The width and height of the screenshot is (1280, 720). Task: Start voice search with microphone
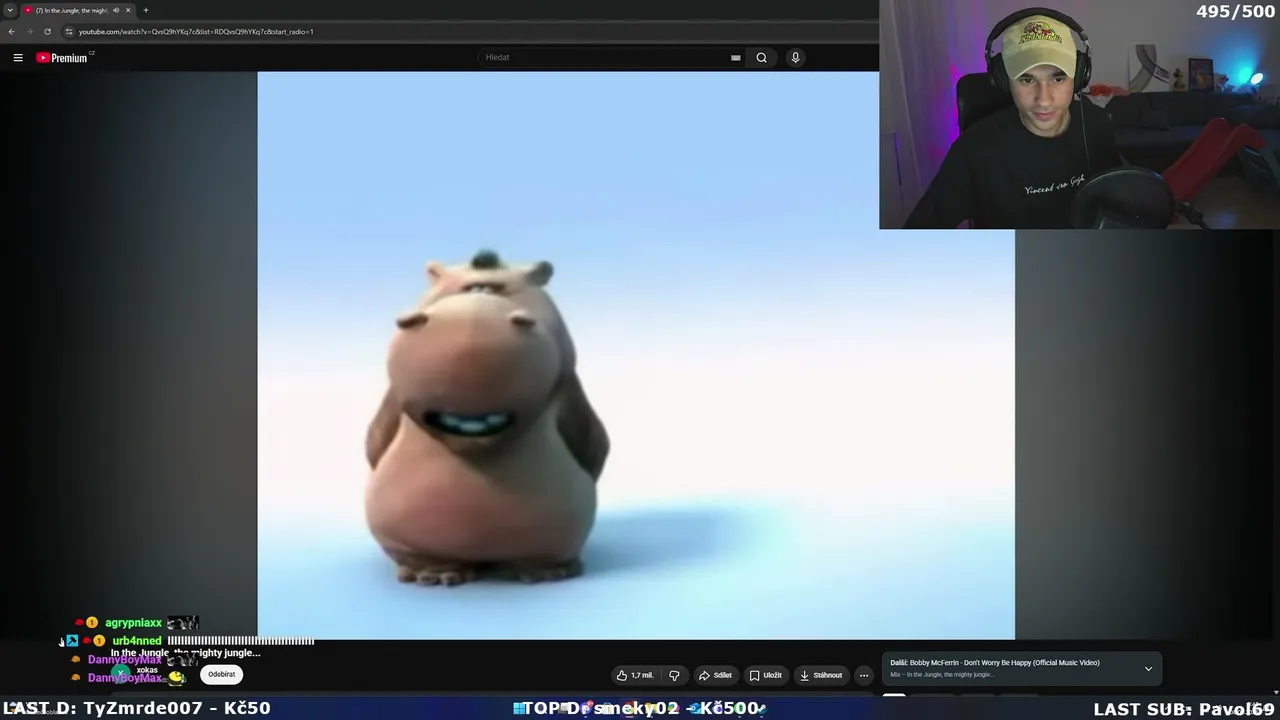[795, 58]
